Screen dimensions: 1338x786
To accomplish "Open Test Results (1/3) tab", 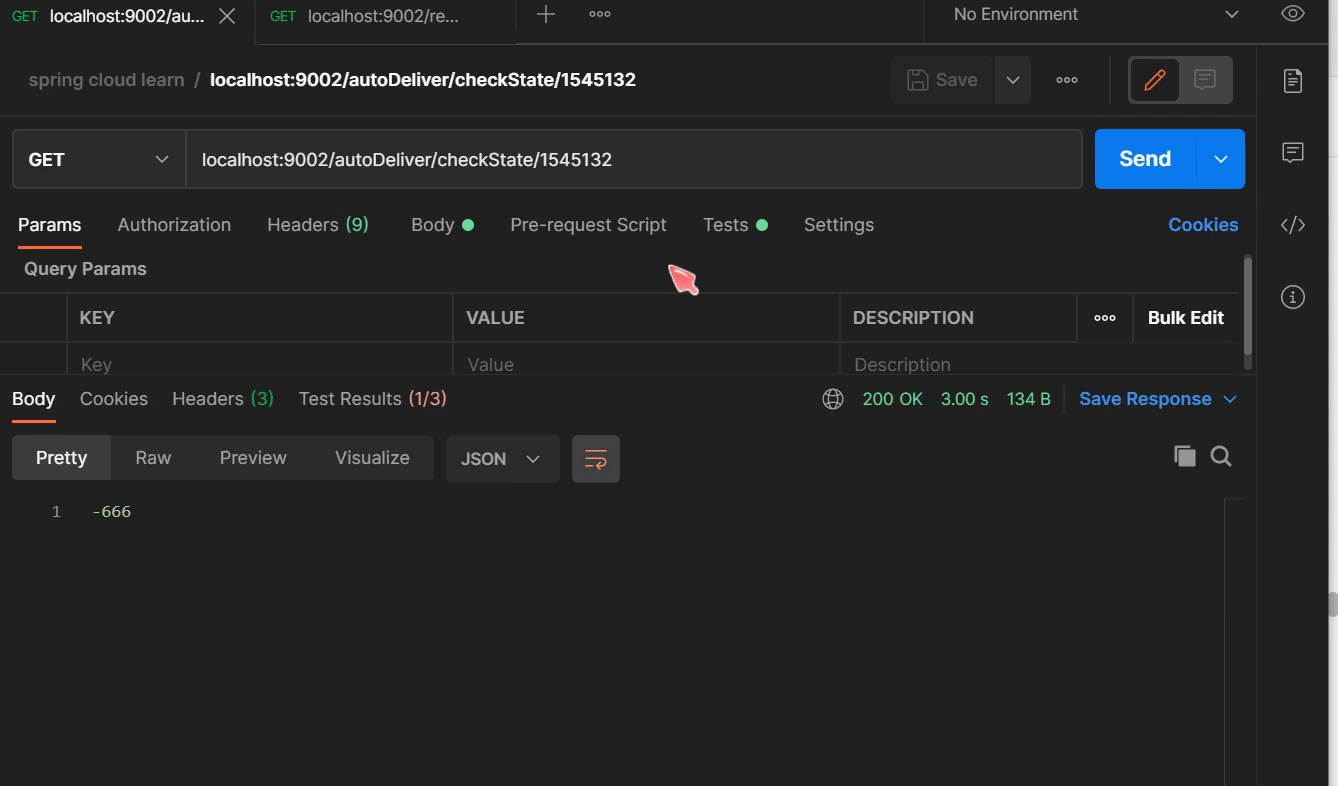I will pos(373,399).
